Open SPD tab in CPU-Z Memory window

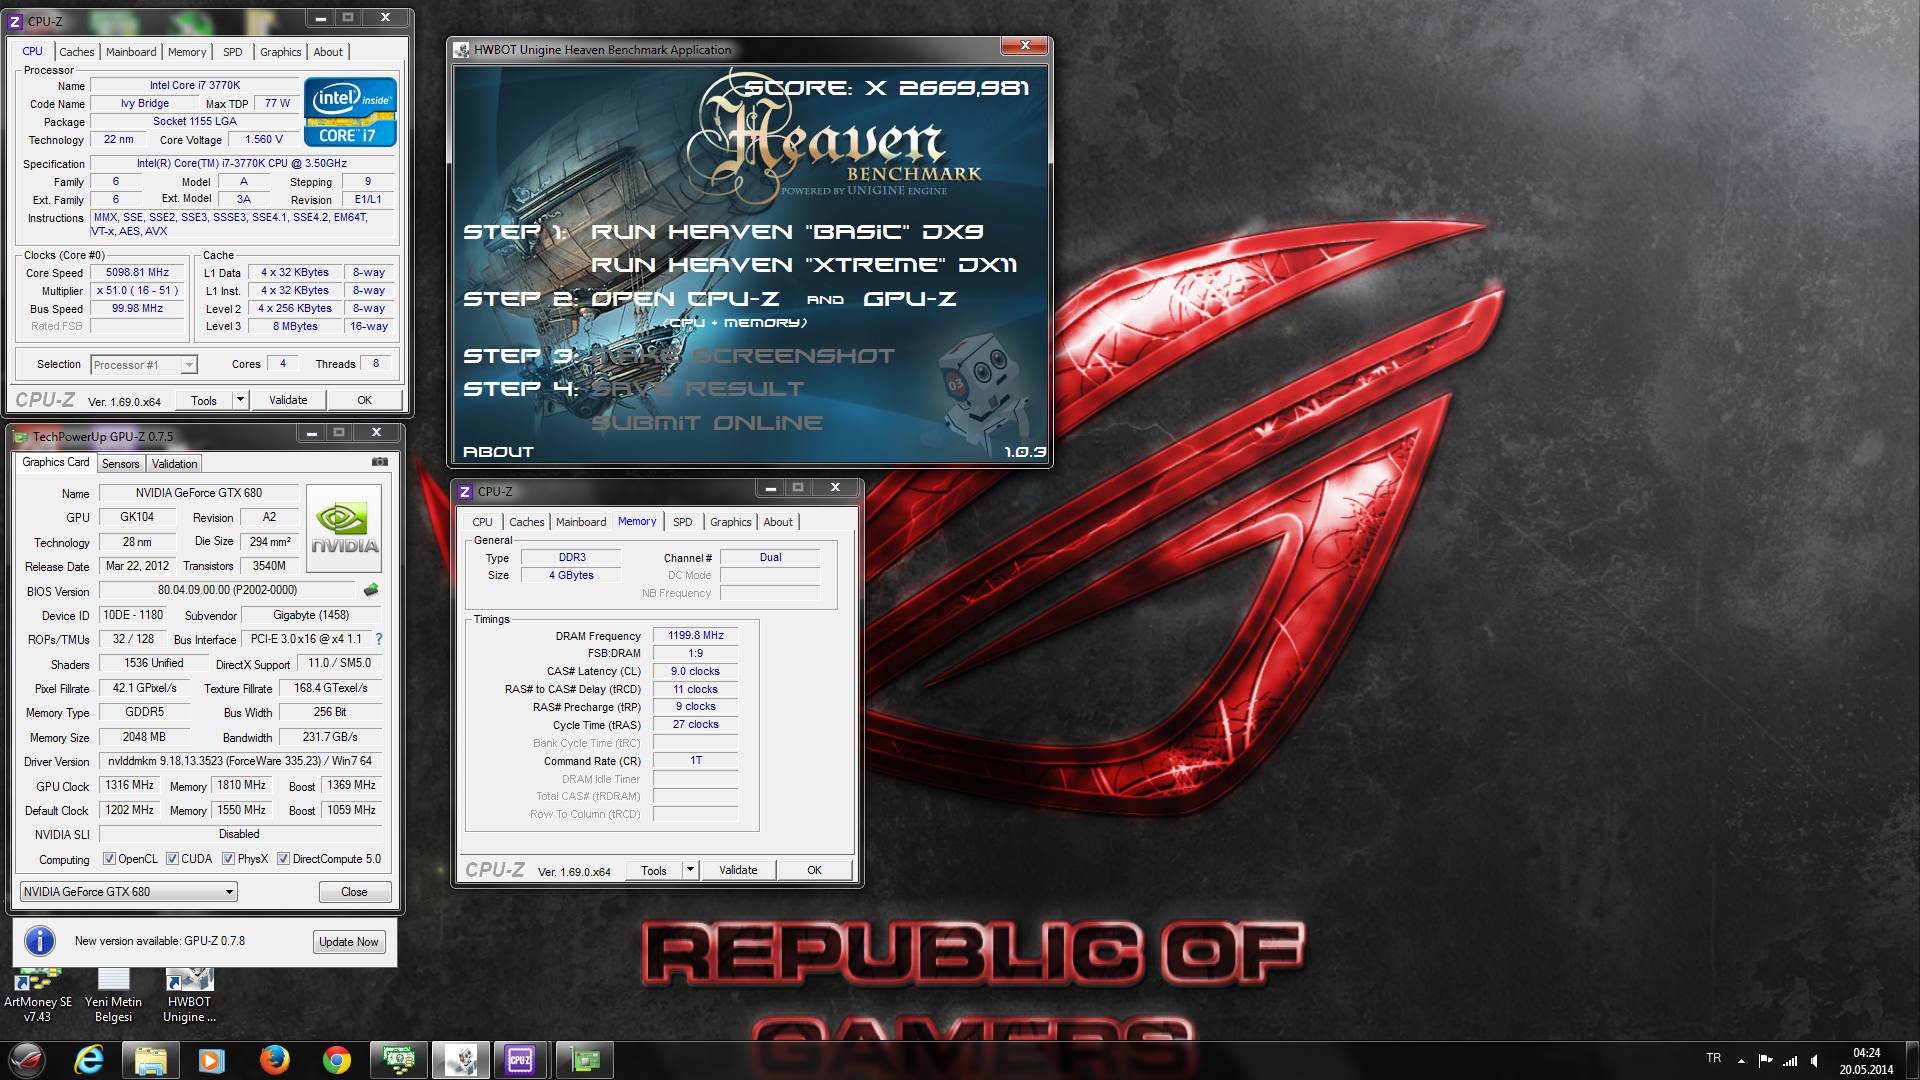point(683,522)
